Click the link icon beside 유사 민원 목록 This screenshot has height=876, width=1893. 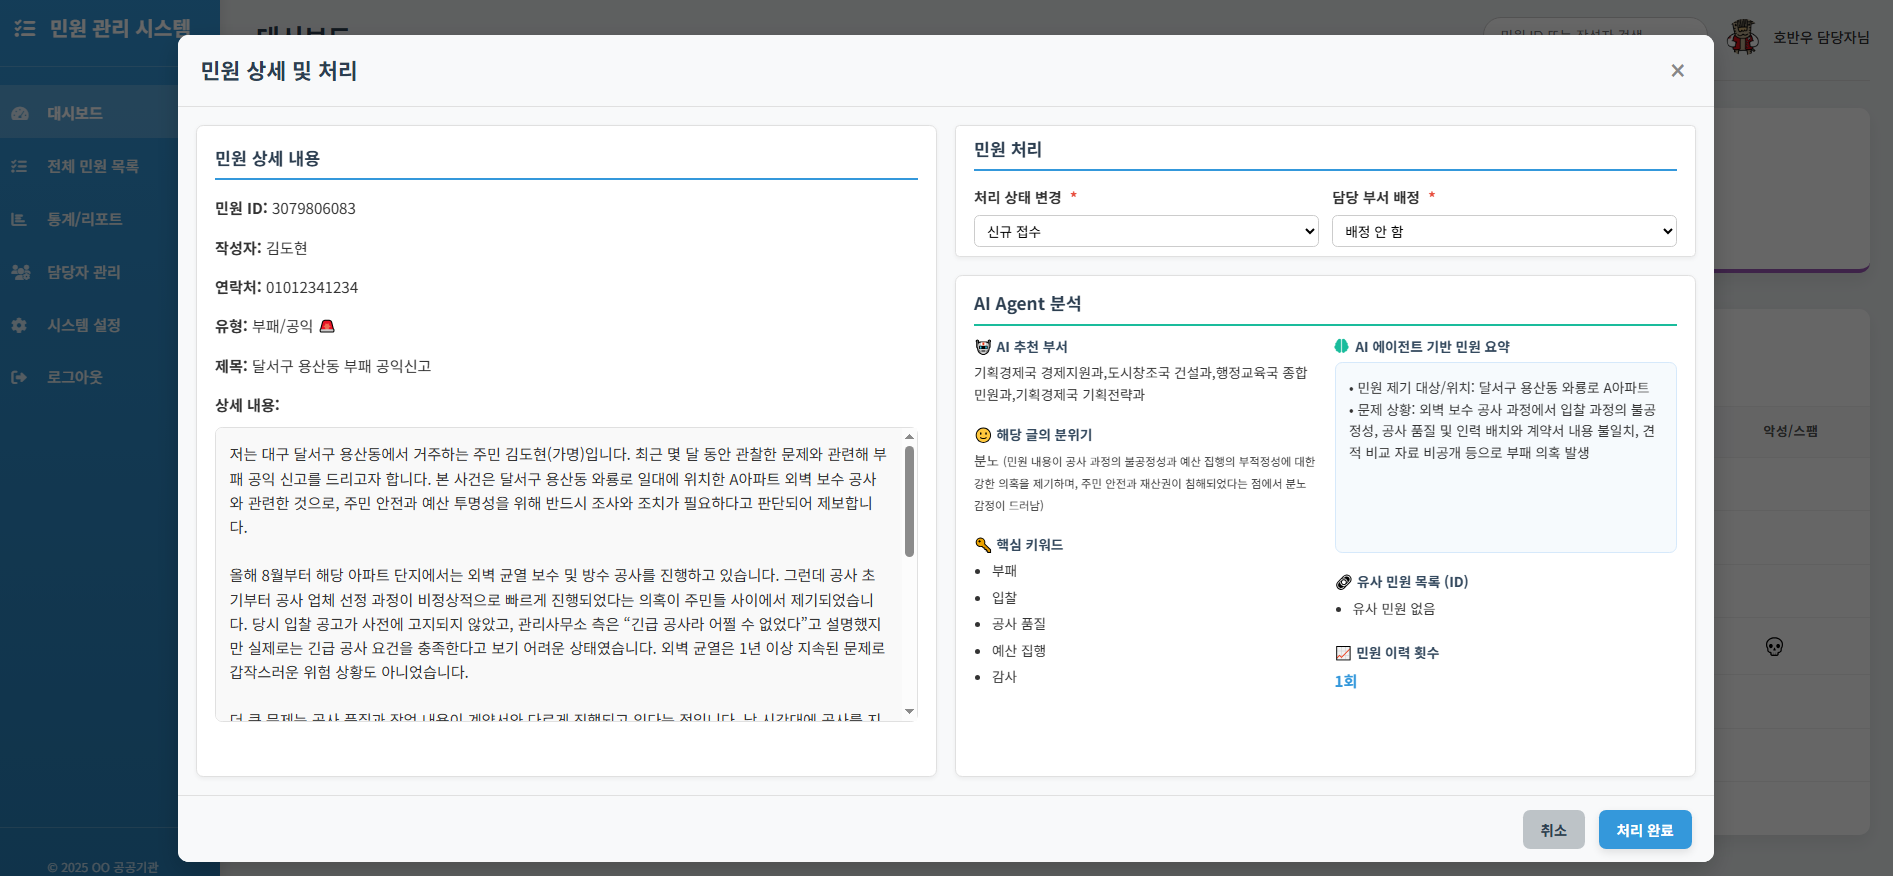(1343, 582)
